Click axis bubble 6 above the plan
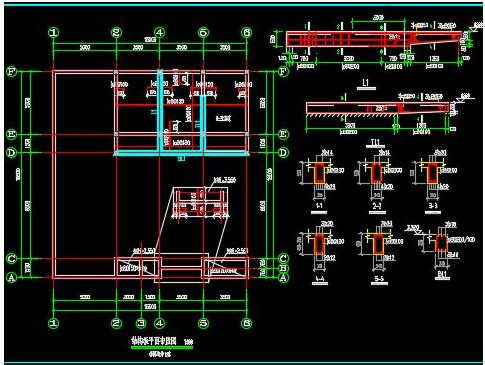 [247, 32]
